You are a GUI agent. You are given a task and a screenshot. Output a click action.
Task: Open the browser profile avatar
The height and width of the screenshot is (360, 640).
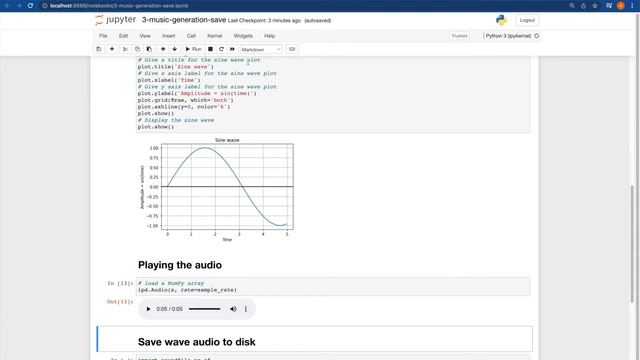[x=620, y=6]
